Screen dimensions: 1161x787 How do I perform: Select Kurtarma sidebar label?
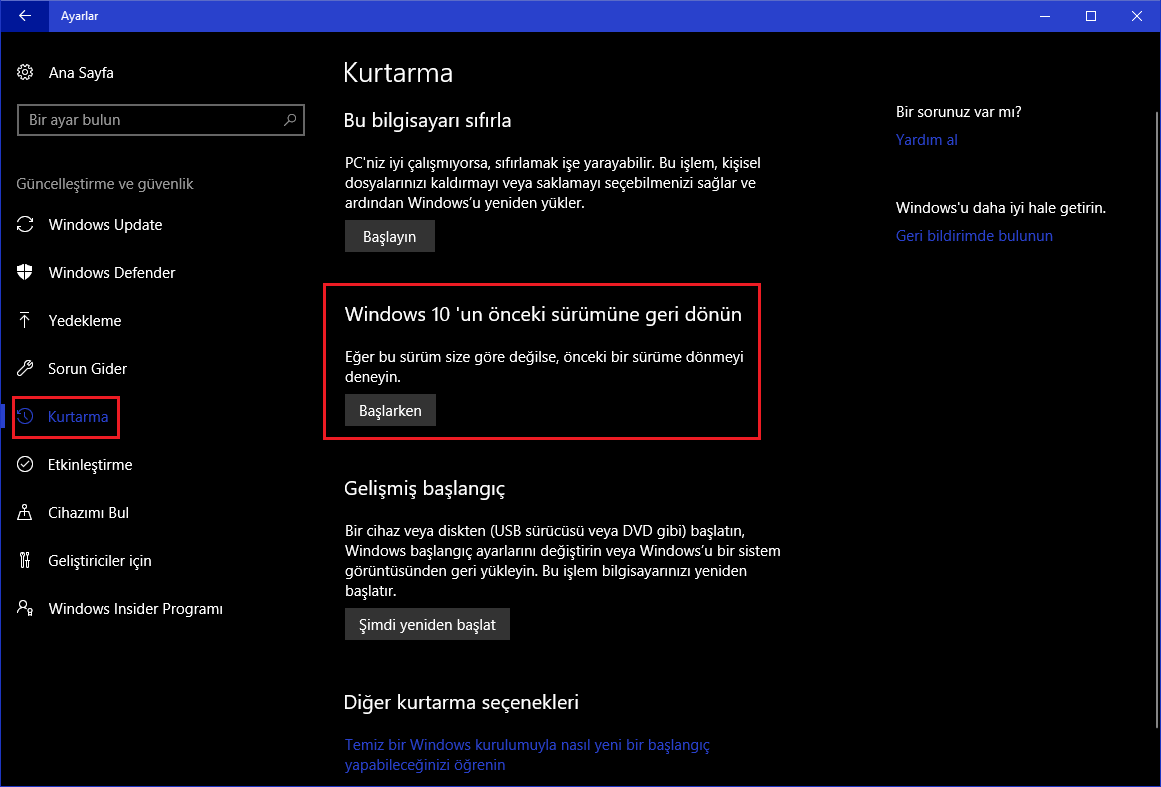(x=78, y=417)
